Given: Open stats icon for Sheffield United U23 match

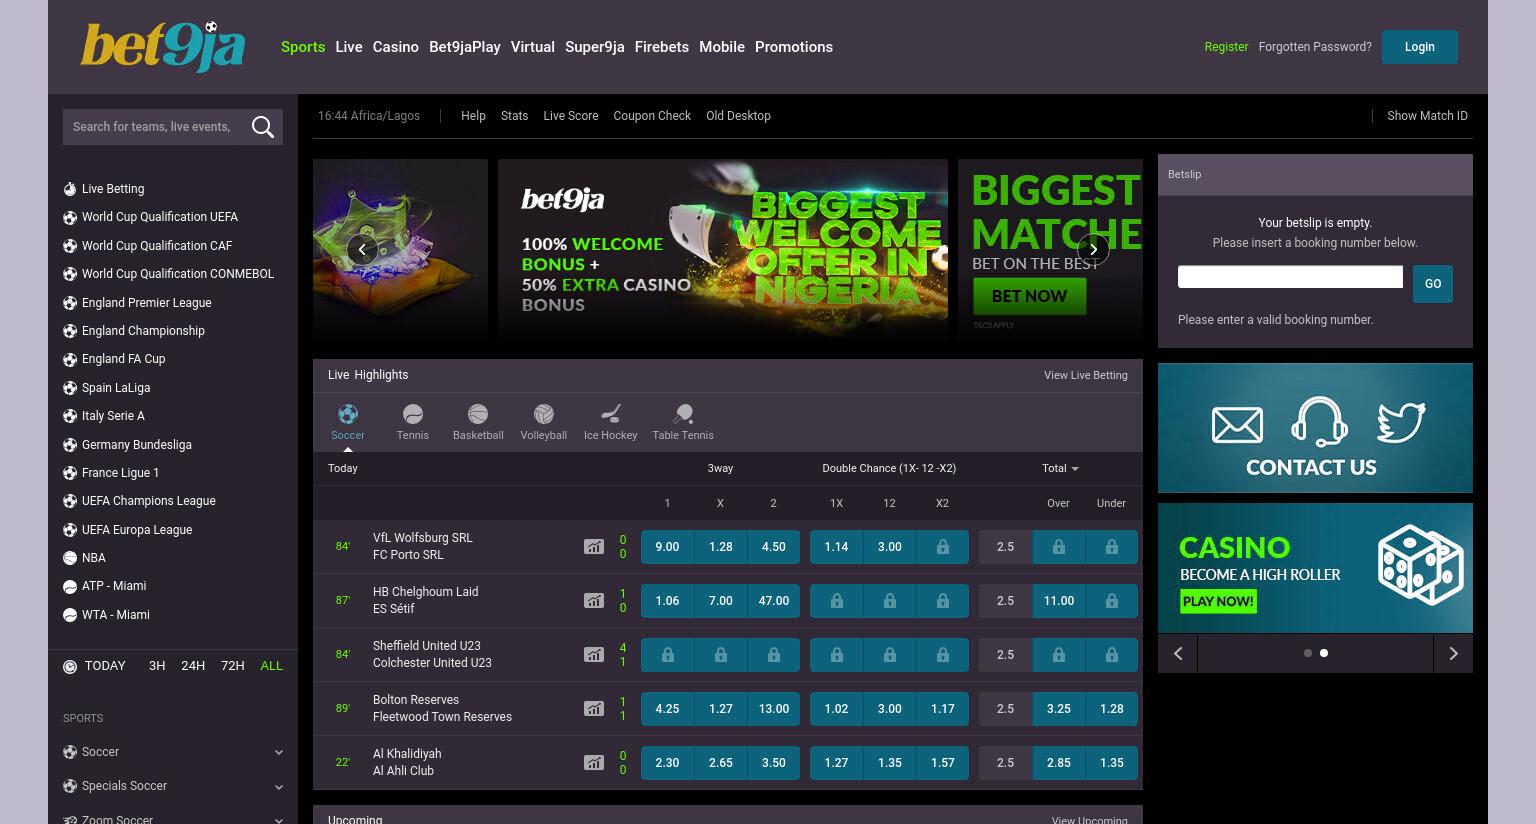Looking at the screenshot, I should point(594,655).
